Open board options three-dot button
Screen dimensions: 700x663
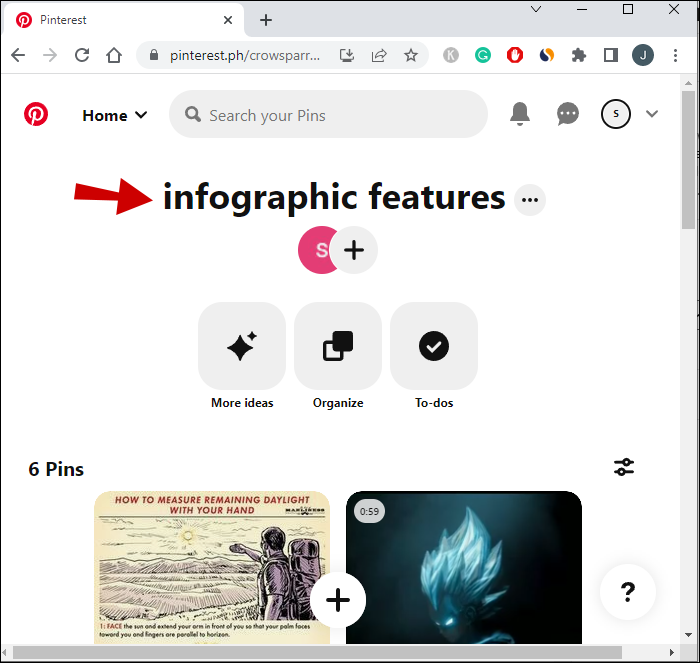pos(530,200)
